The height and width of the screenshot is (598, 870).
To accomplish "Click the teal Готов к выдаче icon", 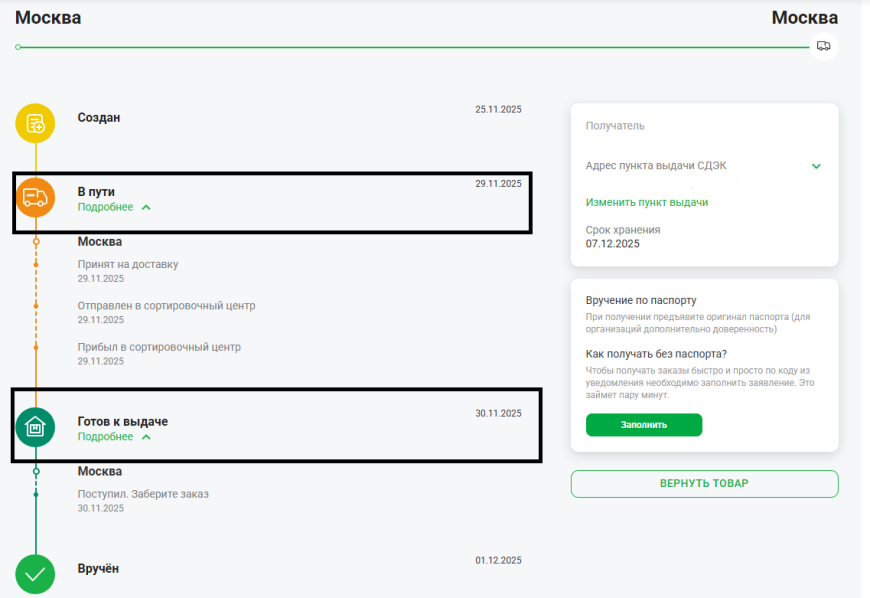I will pyautogui.click(x=35, y=427).
